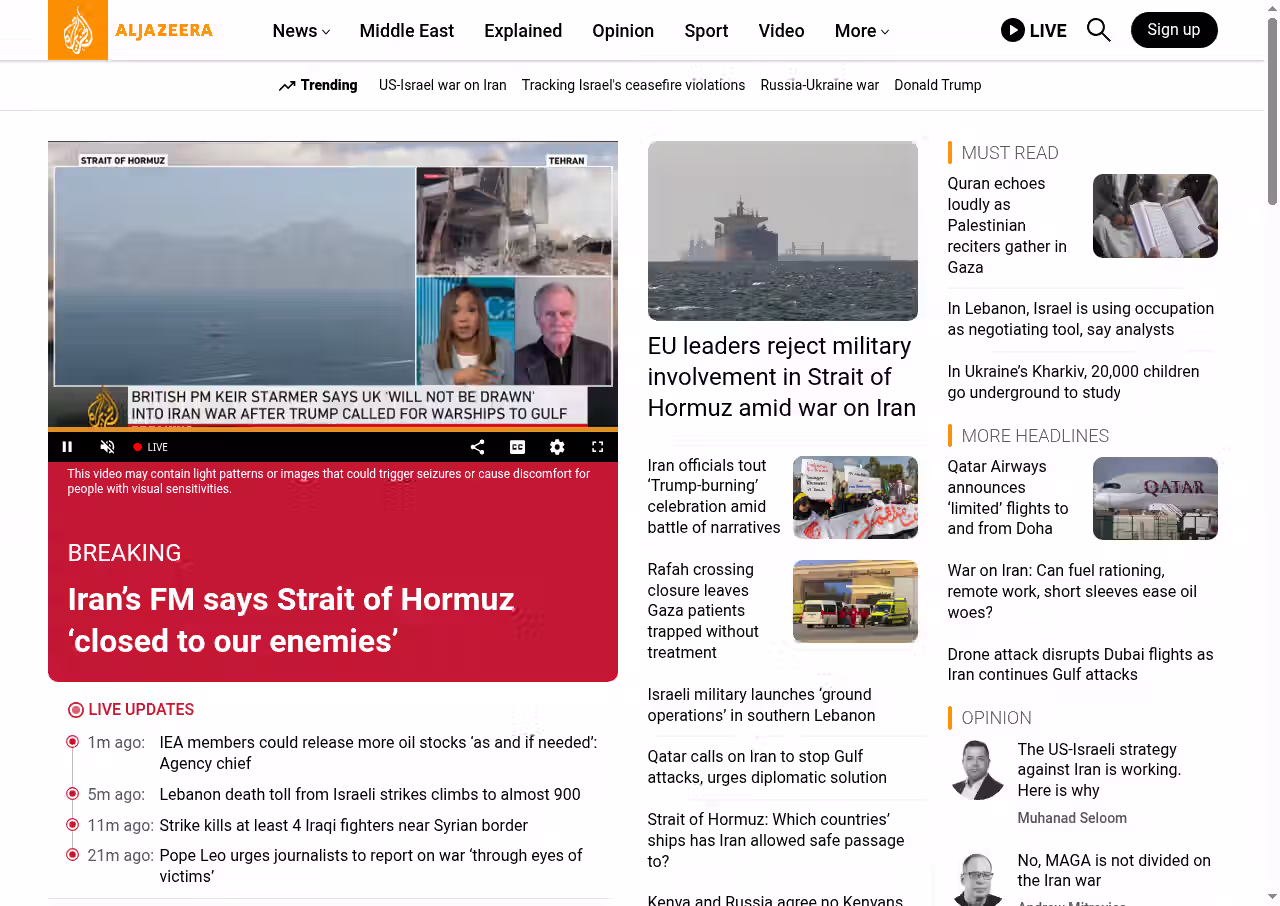This screenshot has width=1280, height=906.
Task: Click the Sign up button
Action: [x=1173, y=30]
